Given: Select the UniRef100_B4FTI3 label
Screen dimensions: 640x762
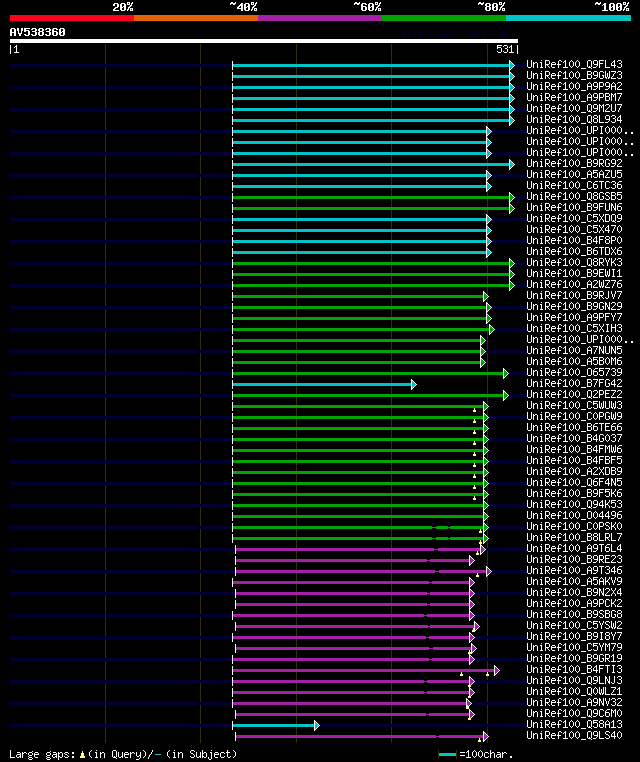Looking at the screenshot, I should coord(574,669).
